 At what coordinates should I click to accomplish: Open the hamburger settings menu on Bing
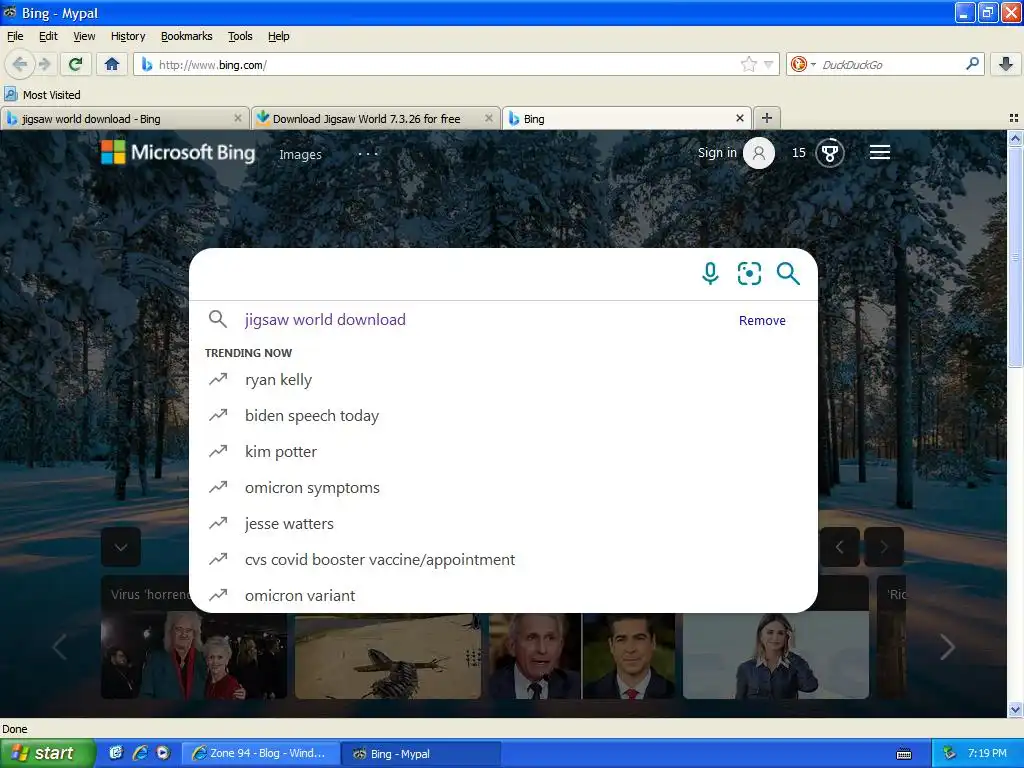pyautogui.click(x=880, y=153)
